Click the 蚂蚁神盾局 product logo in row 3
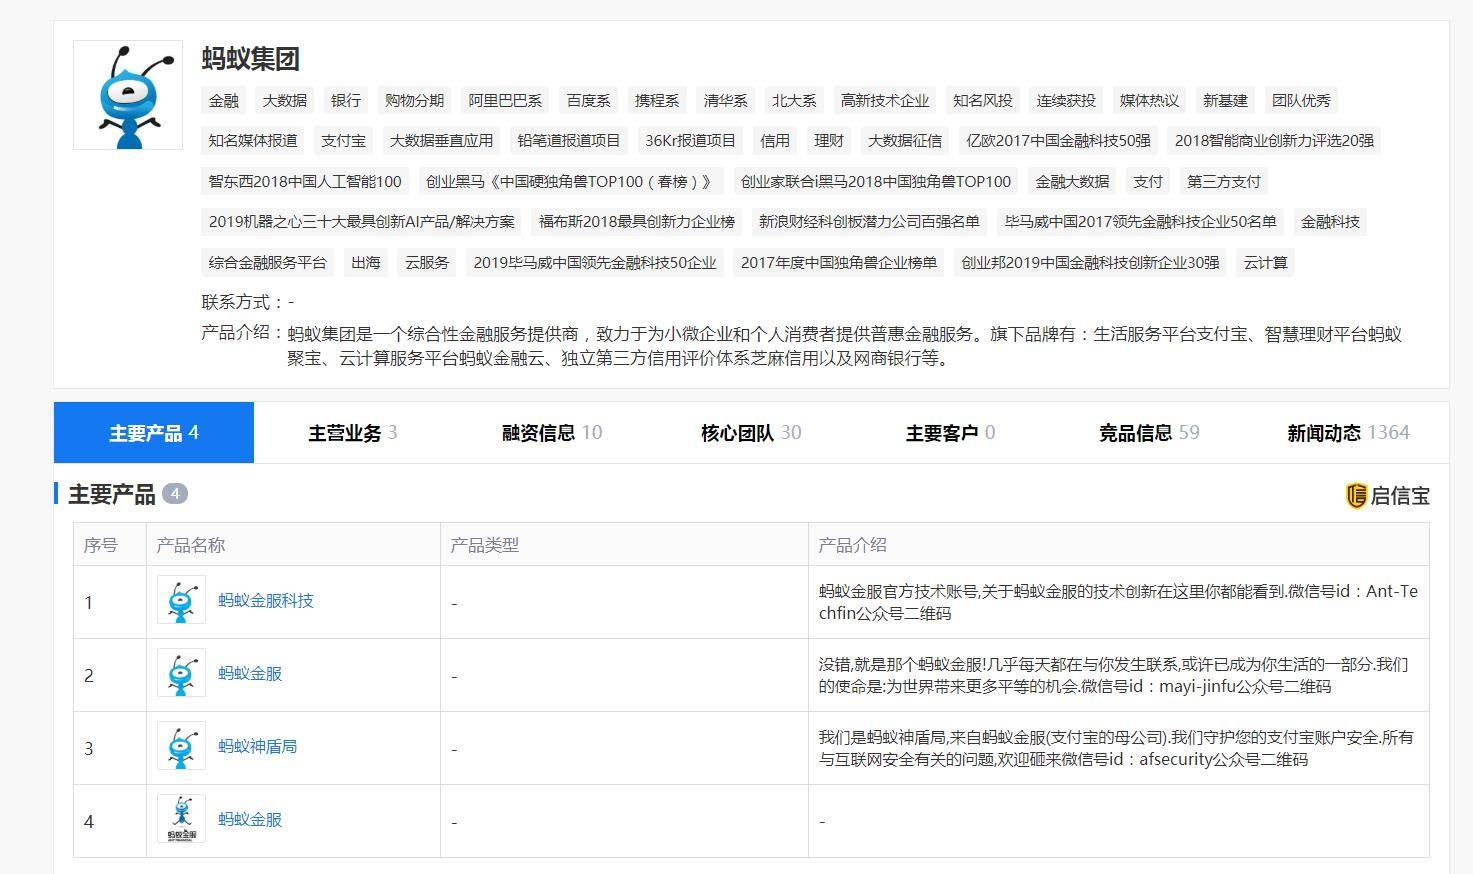 point(180,746)
